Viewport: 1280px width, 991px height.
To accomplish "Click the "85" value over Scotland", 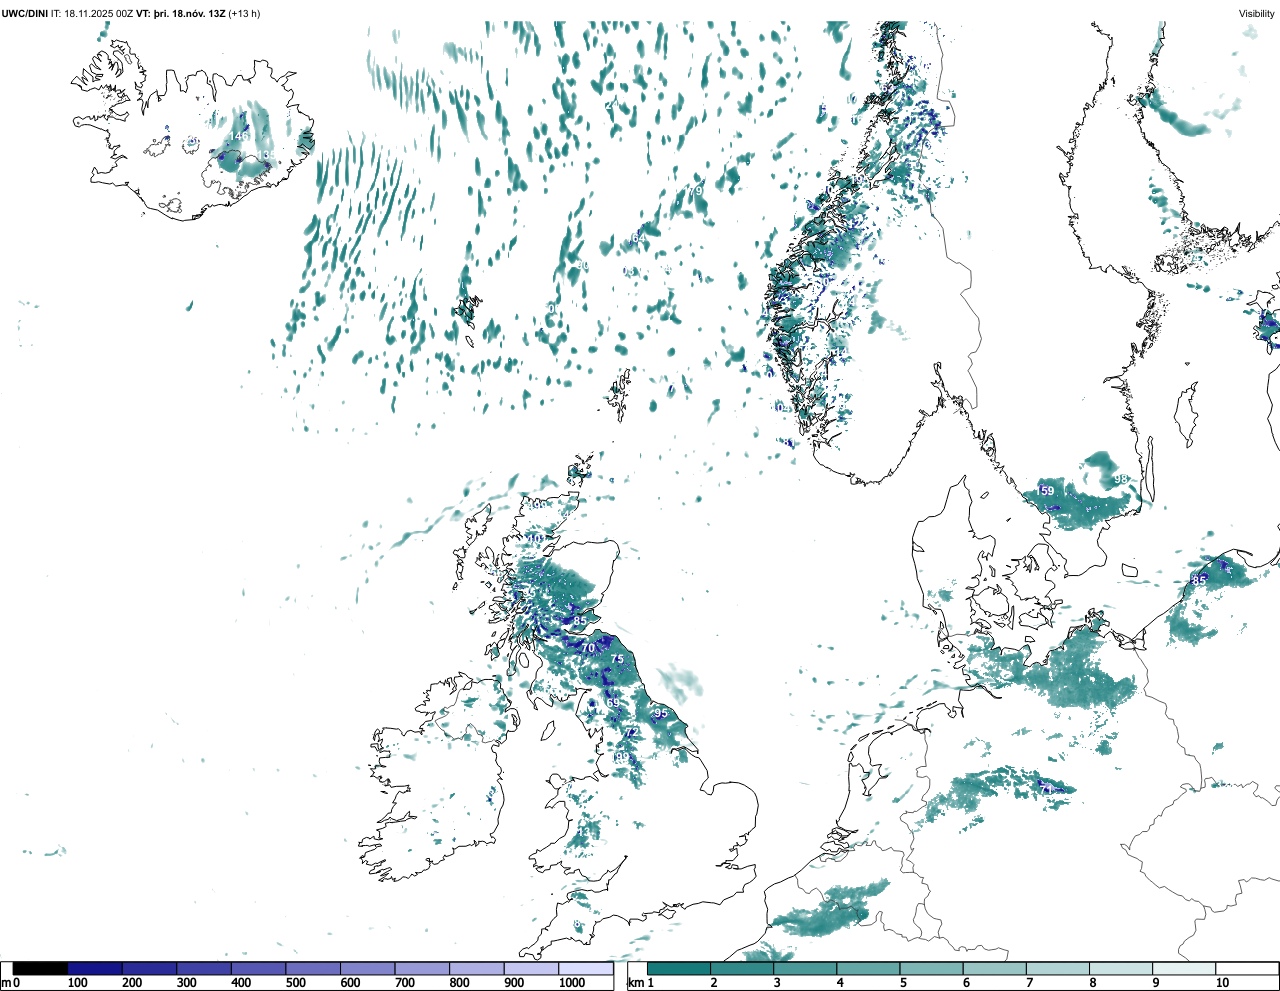I will tap(580, 621).
